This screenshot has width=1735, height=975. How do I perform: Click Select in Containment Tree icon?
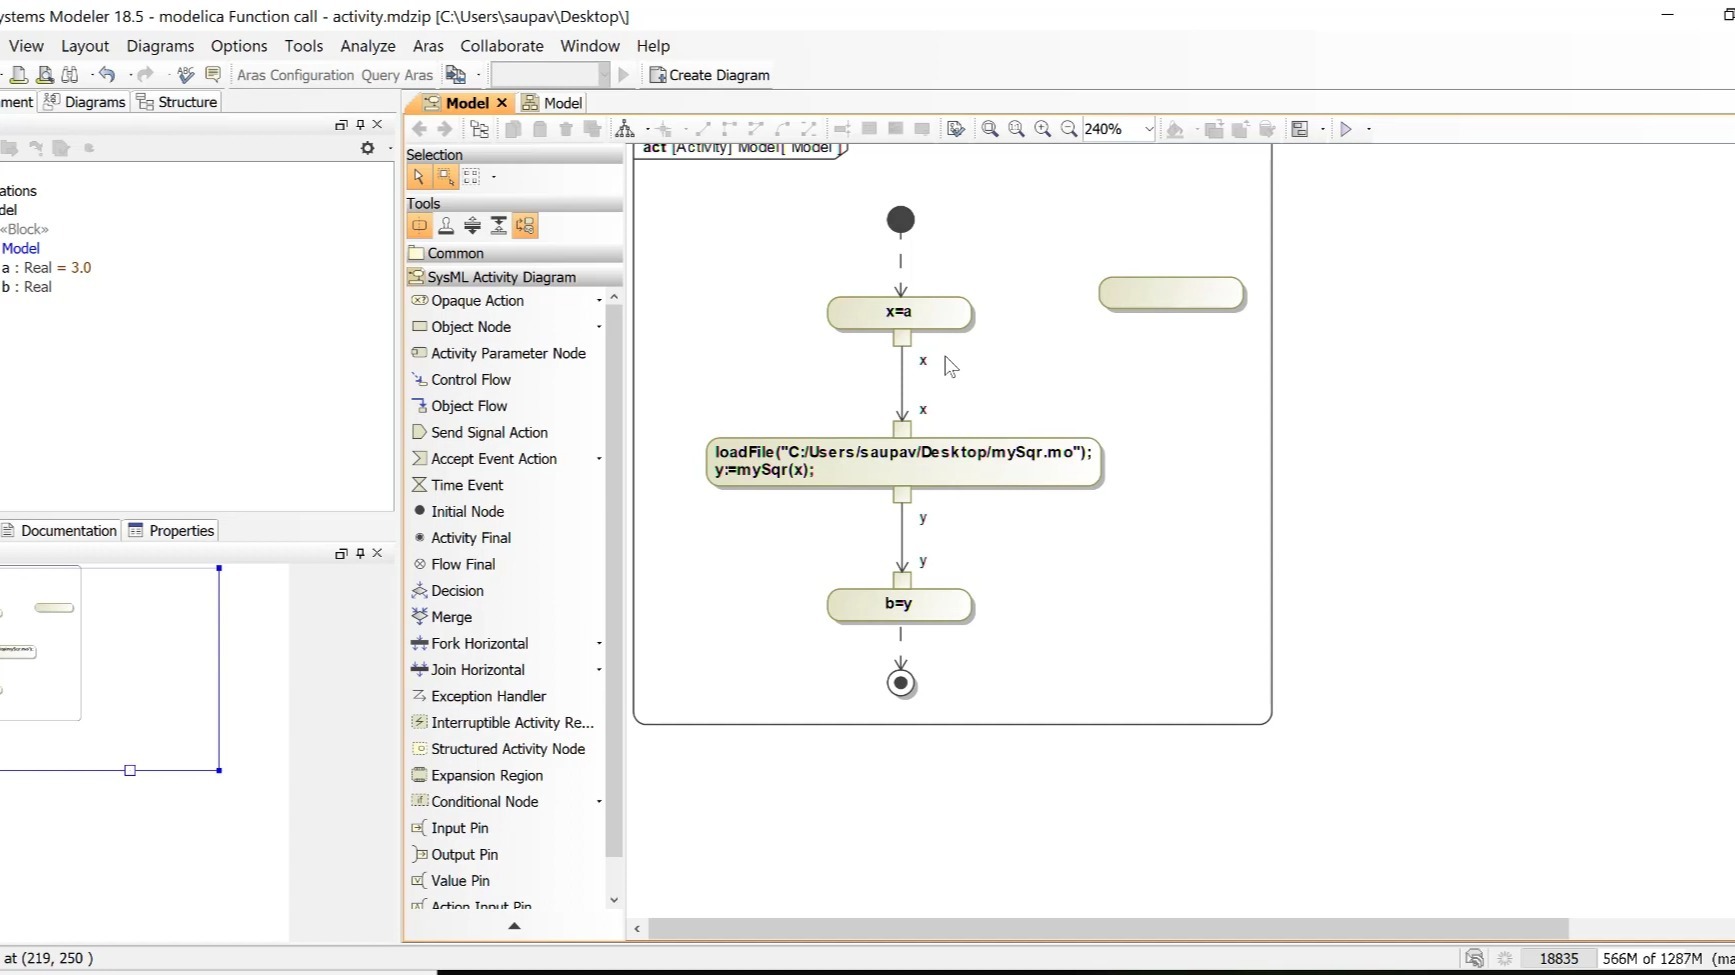click(480, 129)
